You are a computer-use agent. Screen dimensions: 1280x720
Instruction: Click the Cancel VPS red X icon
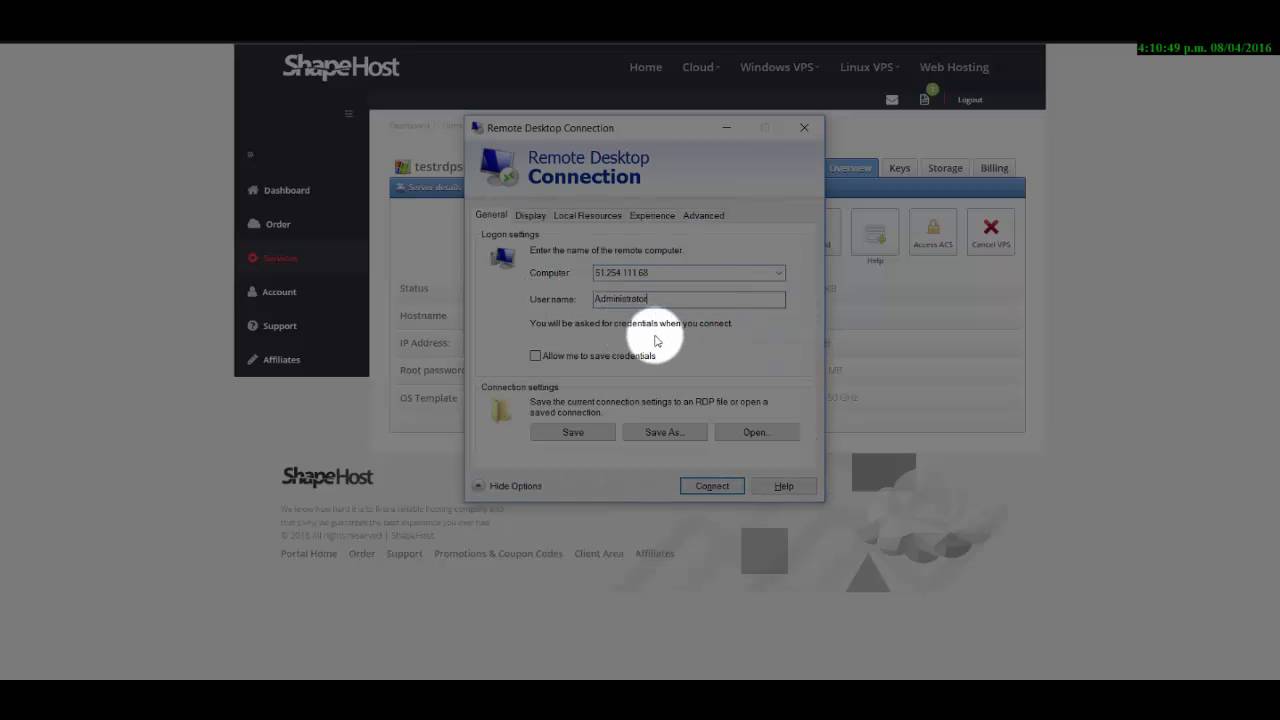coord(991,233)
